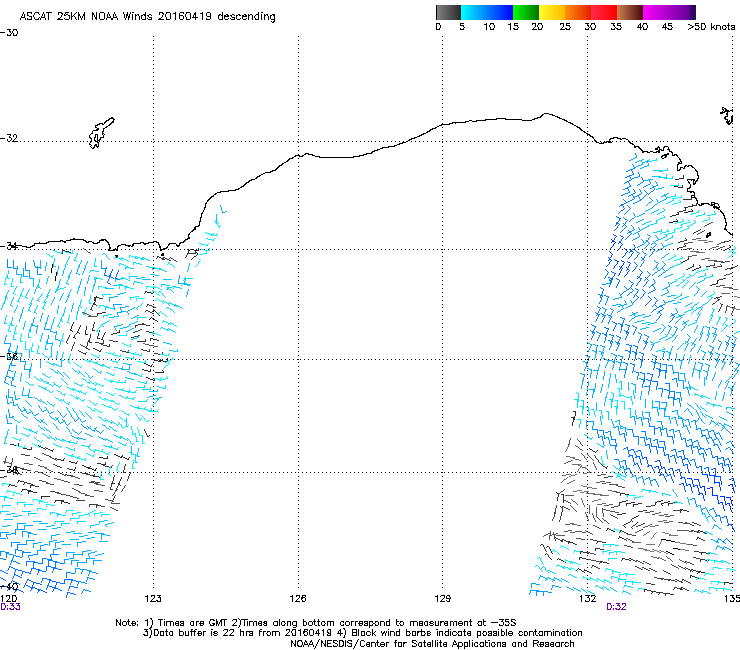This screenshot has height=650, width=740.
Task: Click the gray 0-5 knots legend swatch
Action: 448,12
